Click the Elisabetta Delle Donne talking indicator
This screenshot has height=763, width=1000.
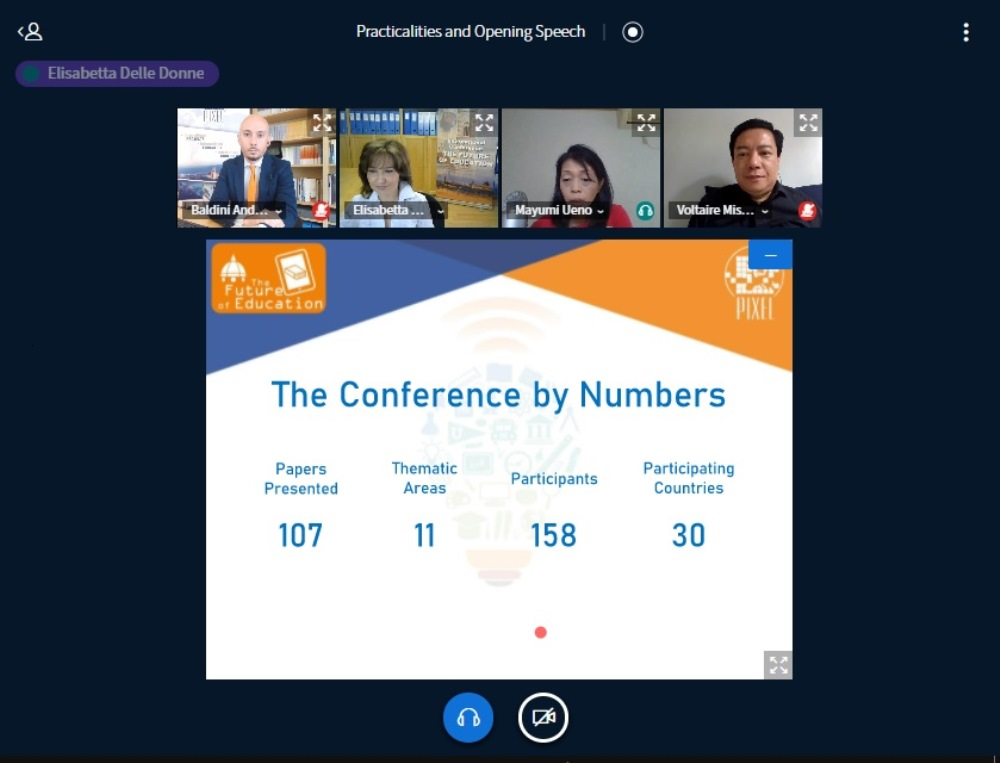click(117, 74)
